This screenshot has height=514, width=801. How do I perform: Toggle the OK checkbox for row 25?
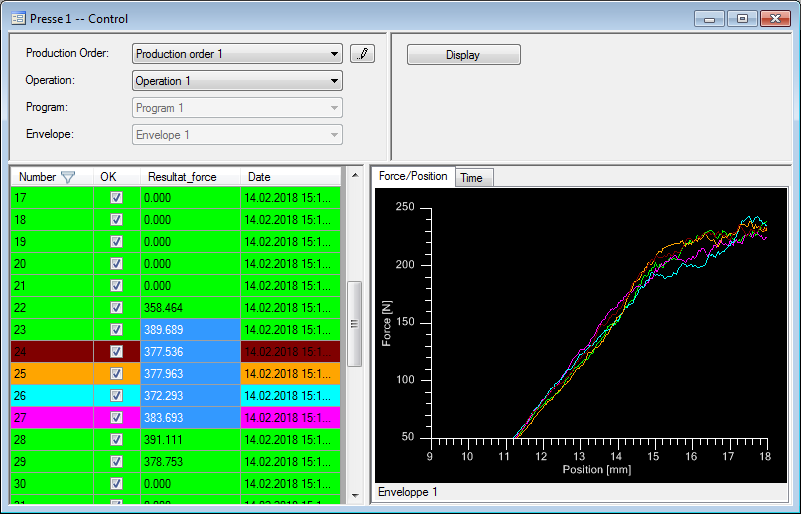pos(116,373)
